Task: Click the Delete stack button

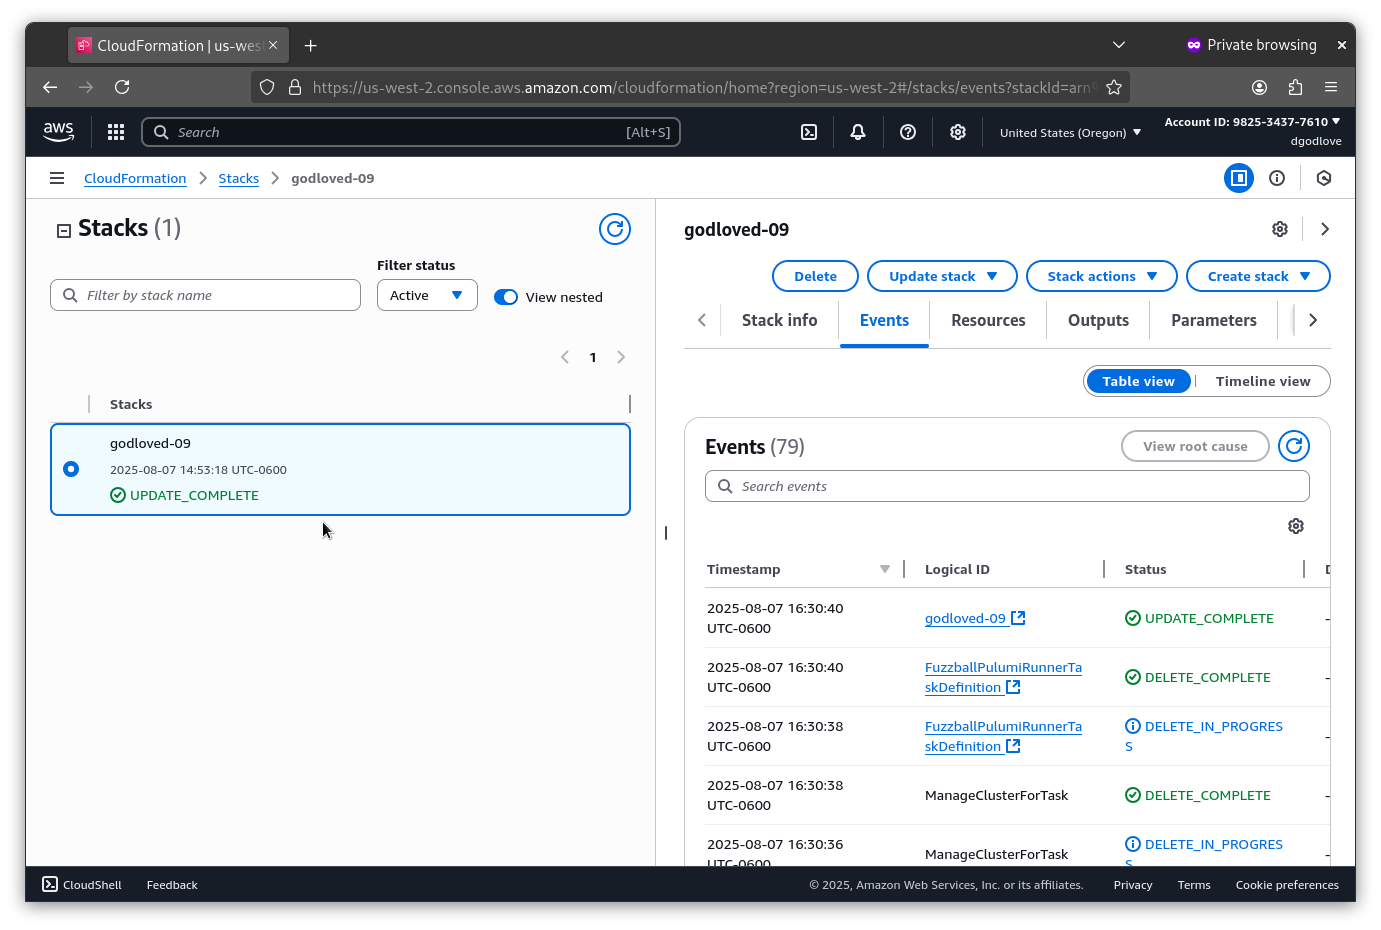Action: (815, 276)
